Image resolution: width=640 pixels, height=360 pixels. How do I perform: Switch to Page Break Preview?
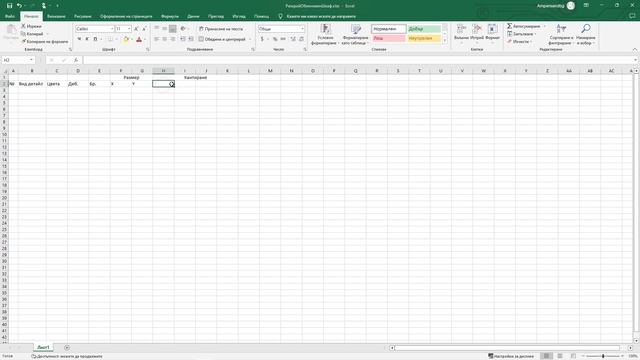point(573,356)
